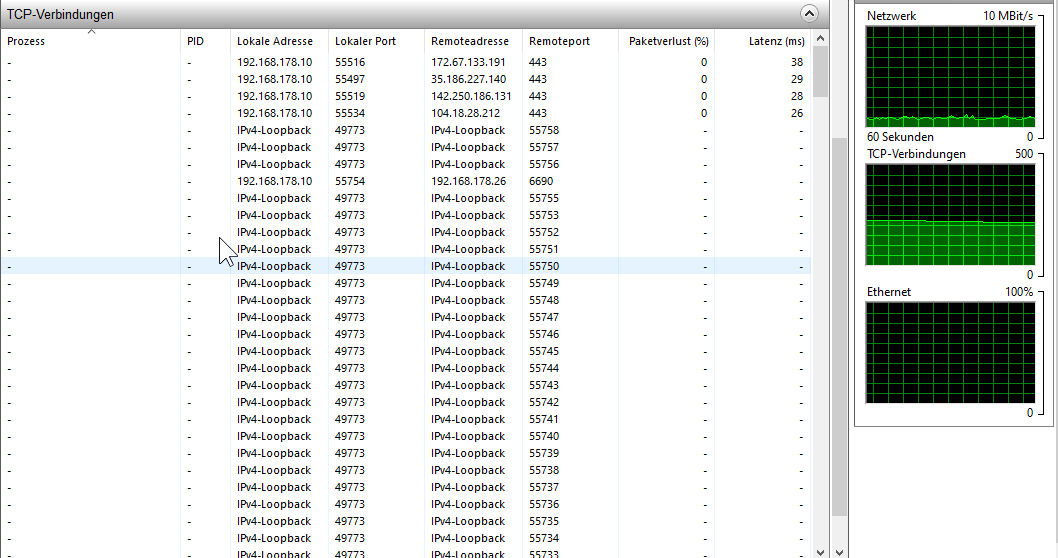Sort by Prozess column header
This screenshot has width=1058, height=558.
(x=90, y=41)
